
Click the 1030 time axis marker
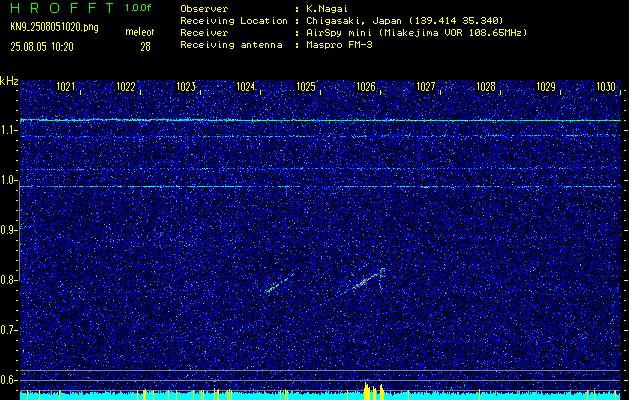click(x=606, y=87)
